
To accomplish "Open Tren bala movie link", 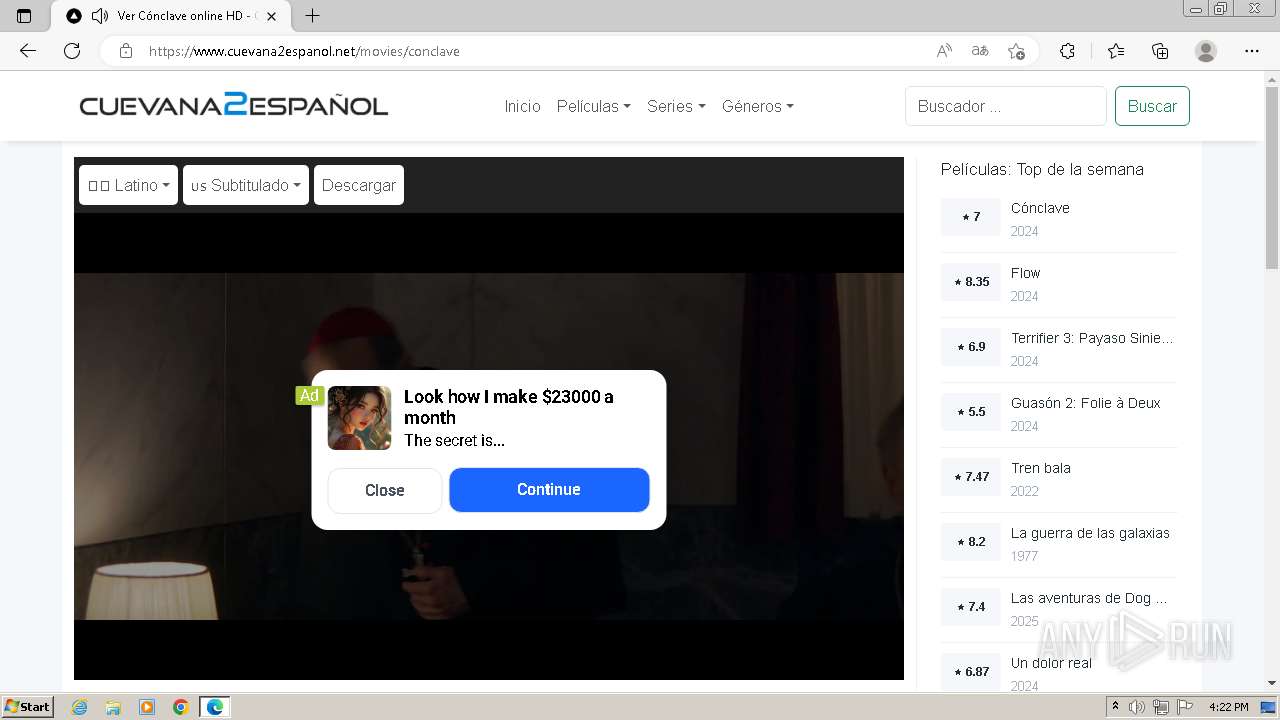I will tap(1040, 468).
